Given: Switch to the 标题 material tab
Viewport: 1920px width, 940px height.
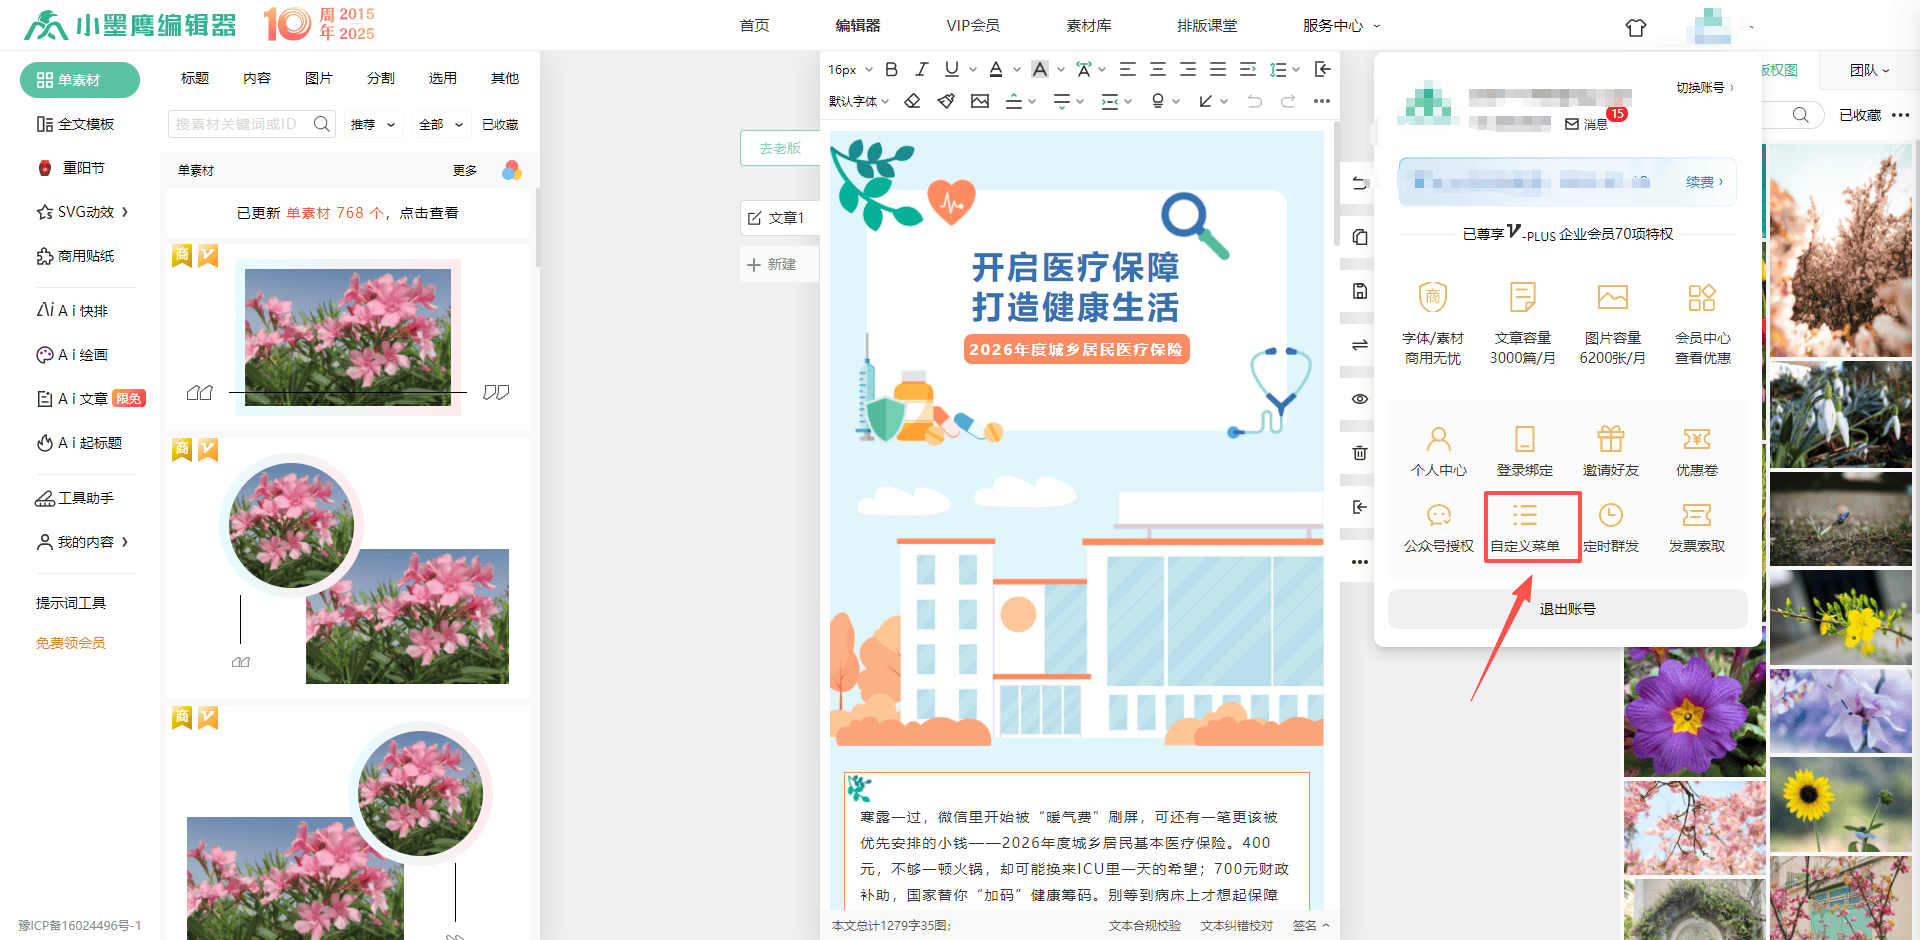Looking at the screenshot, I should point(194,78).
